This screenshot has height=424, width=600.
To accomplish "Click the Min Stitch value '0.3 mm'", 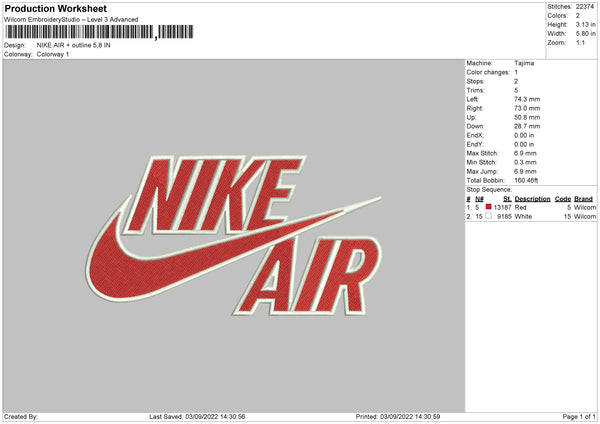I will pyautogui.click(x=525, y=162).
